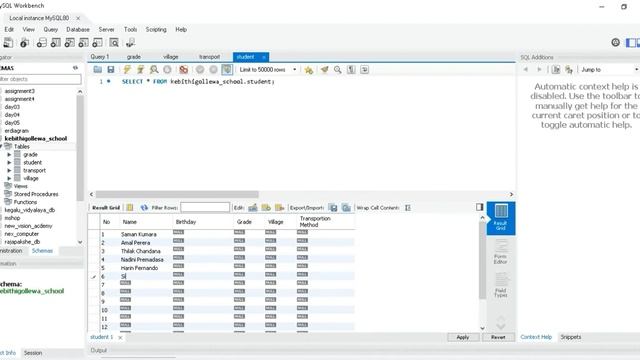Open the Jump to dropdown
Image resolution: width=640 pixels, height=360 pixels.
pos(609,69)
